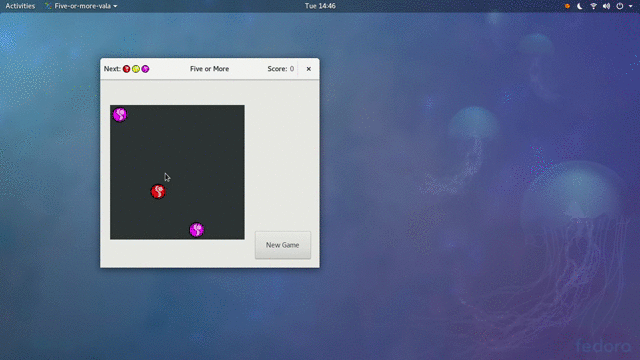640x360 pixels.
Task: Open the Five-or-more-vala app menu
Action: pos(81,6)
